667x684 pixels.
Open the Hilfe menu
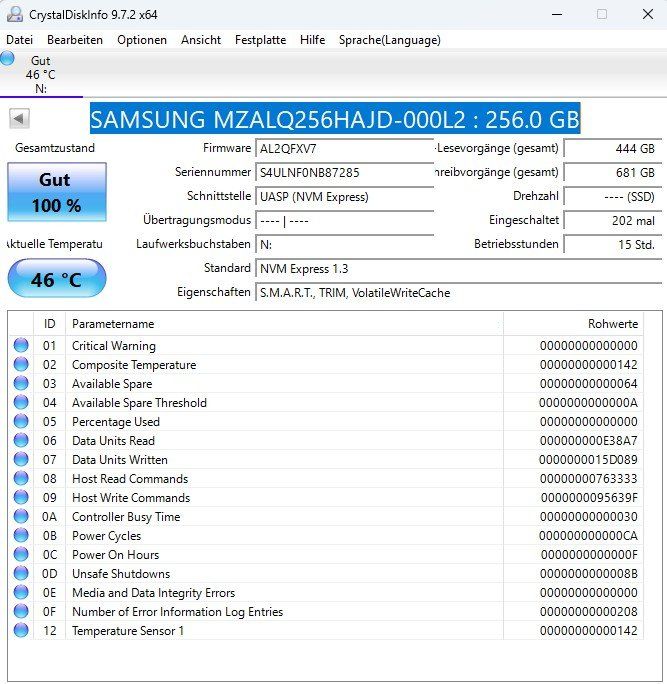pyautogui.click(x=312, y=40)
